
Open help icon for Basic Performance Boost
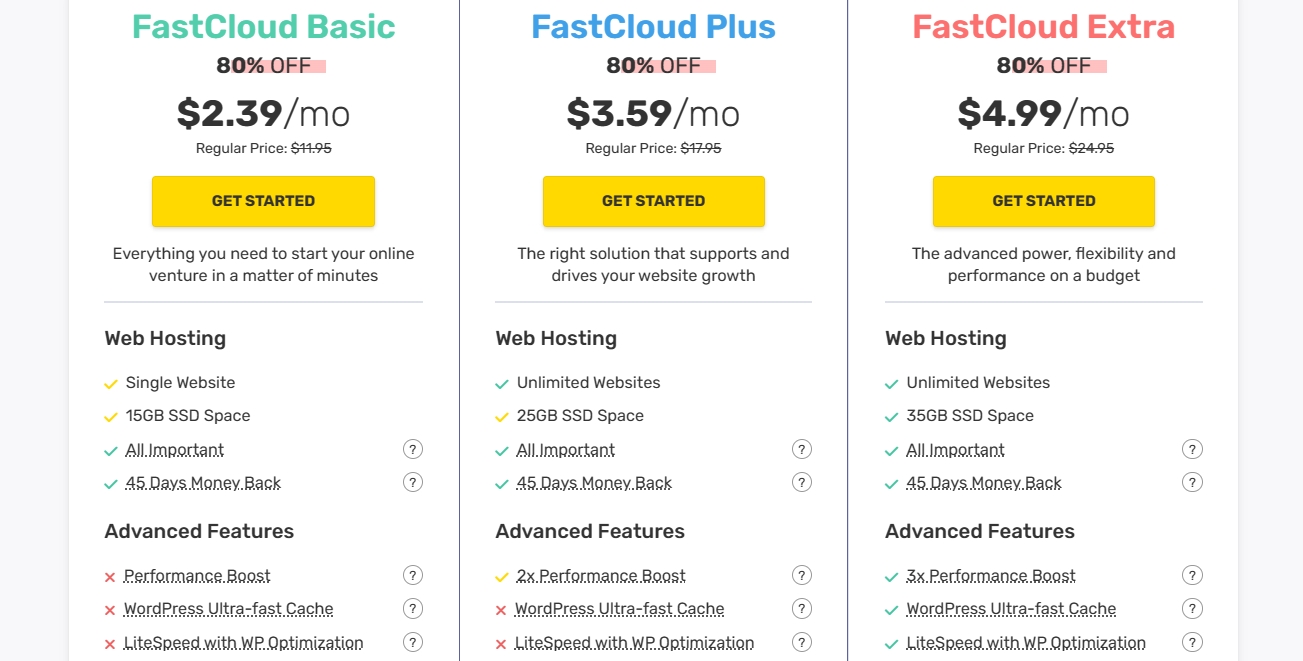413,575
